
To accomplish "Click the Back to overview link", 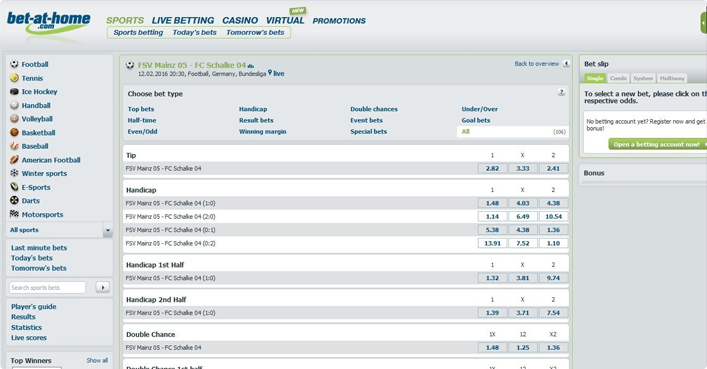I will pos(537,64).
